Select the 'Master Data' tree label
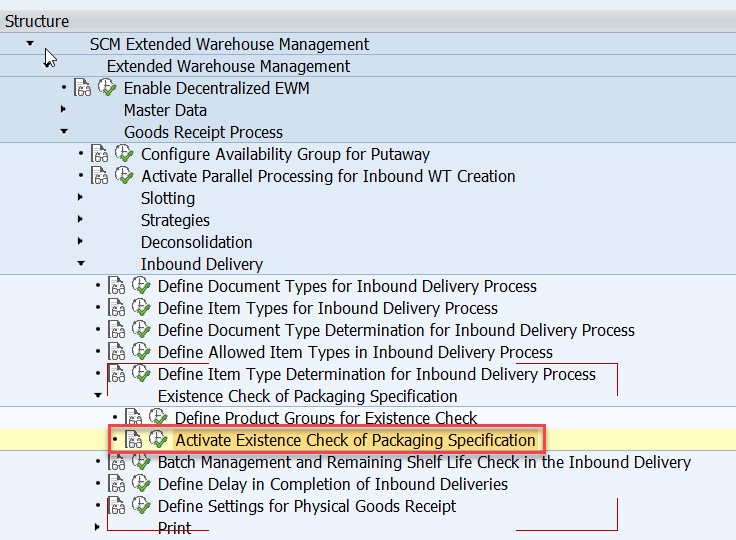Screen dimensions: 736x540 pyautogui.click(x=165, y=110)
